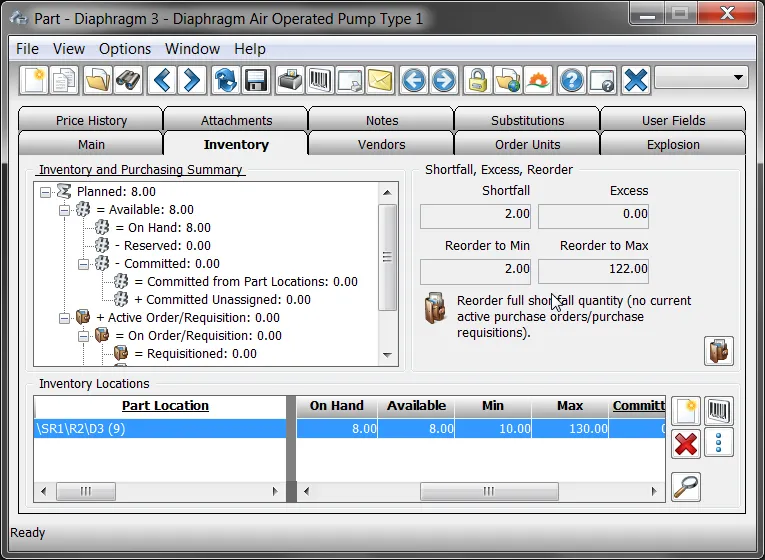Click the reorder icon below shortfall message
765x560 pixels.
tap(719, 351)
